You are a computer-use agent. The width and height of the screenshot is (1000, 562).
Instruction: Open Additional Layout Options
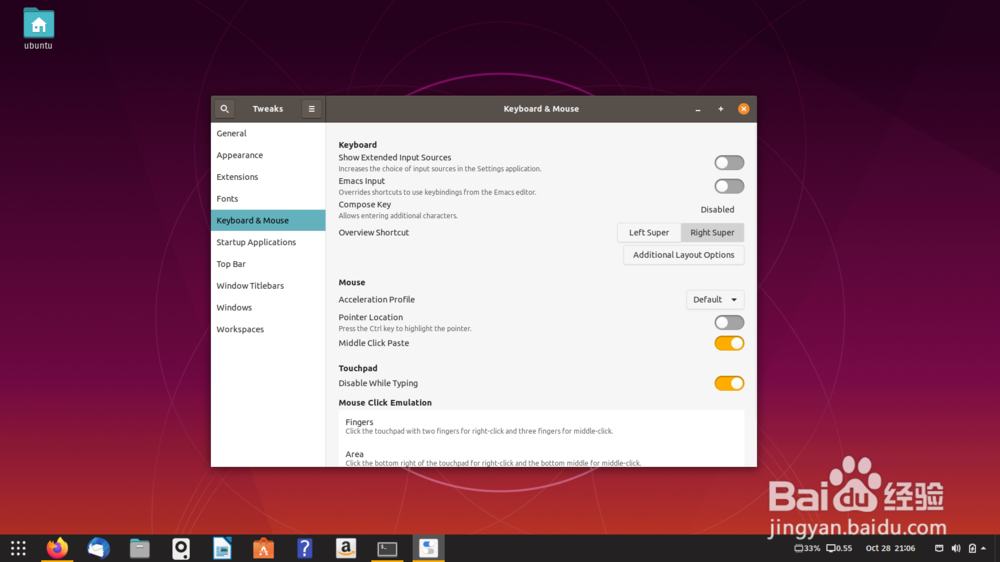(684, 255)
